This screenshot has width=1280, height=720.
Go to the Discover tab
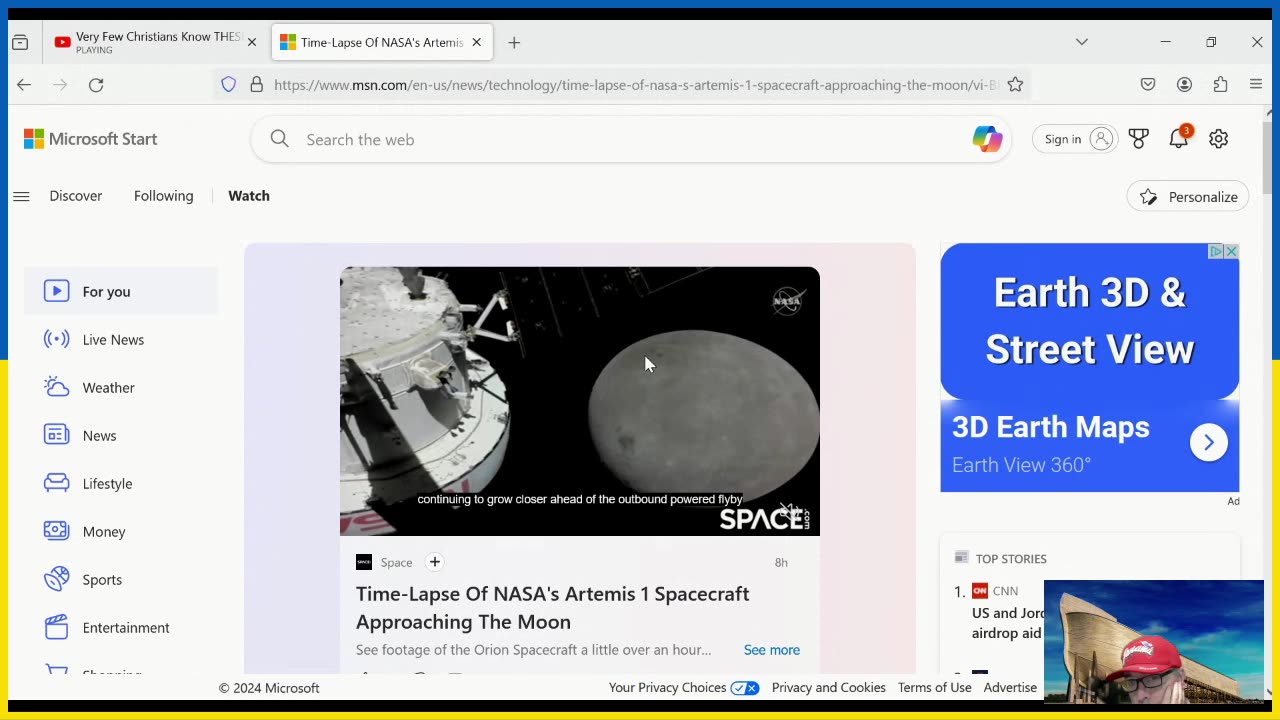(76, 196)
